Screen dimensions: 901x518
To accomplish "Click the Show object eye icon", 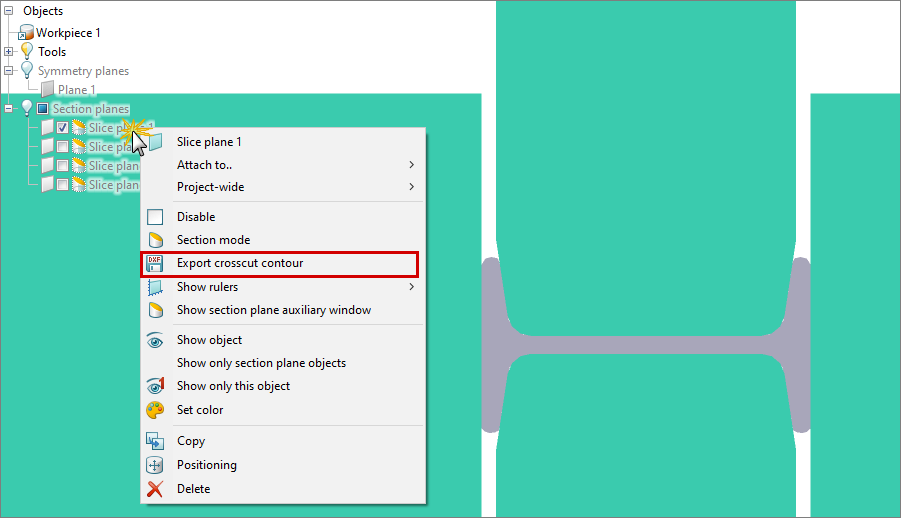I will (155, 340).
